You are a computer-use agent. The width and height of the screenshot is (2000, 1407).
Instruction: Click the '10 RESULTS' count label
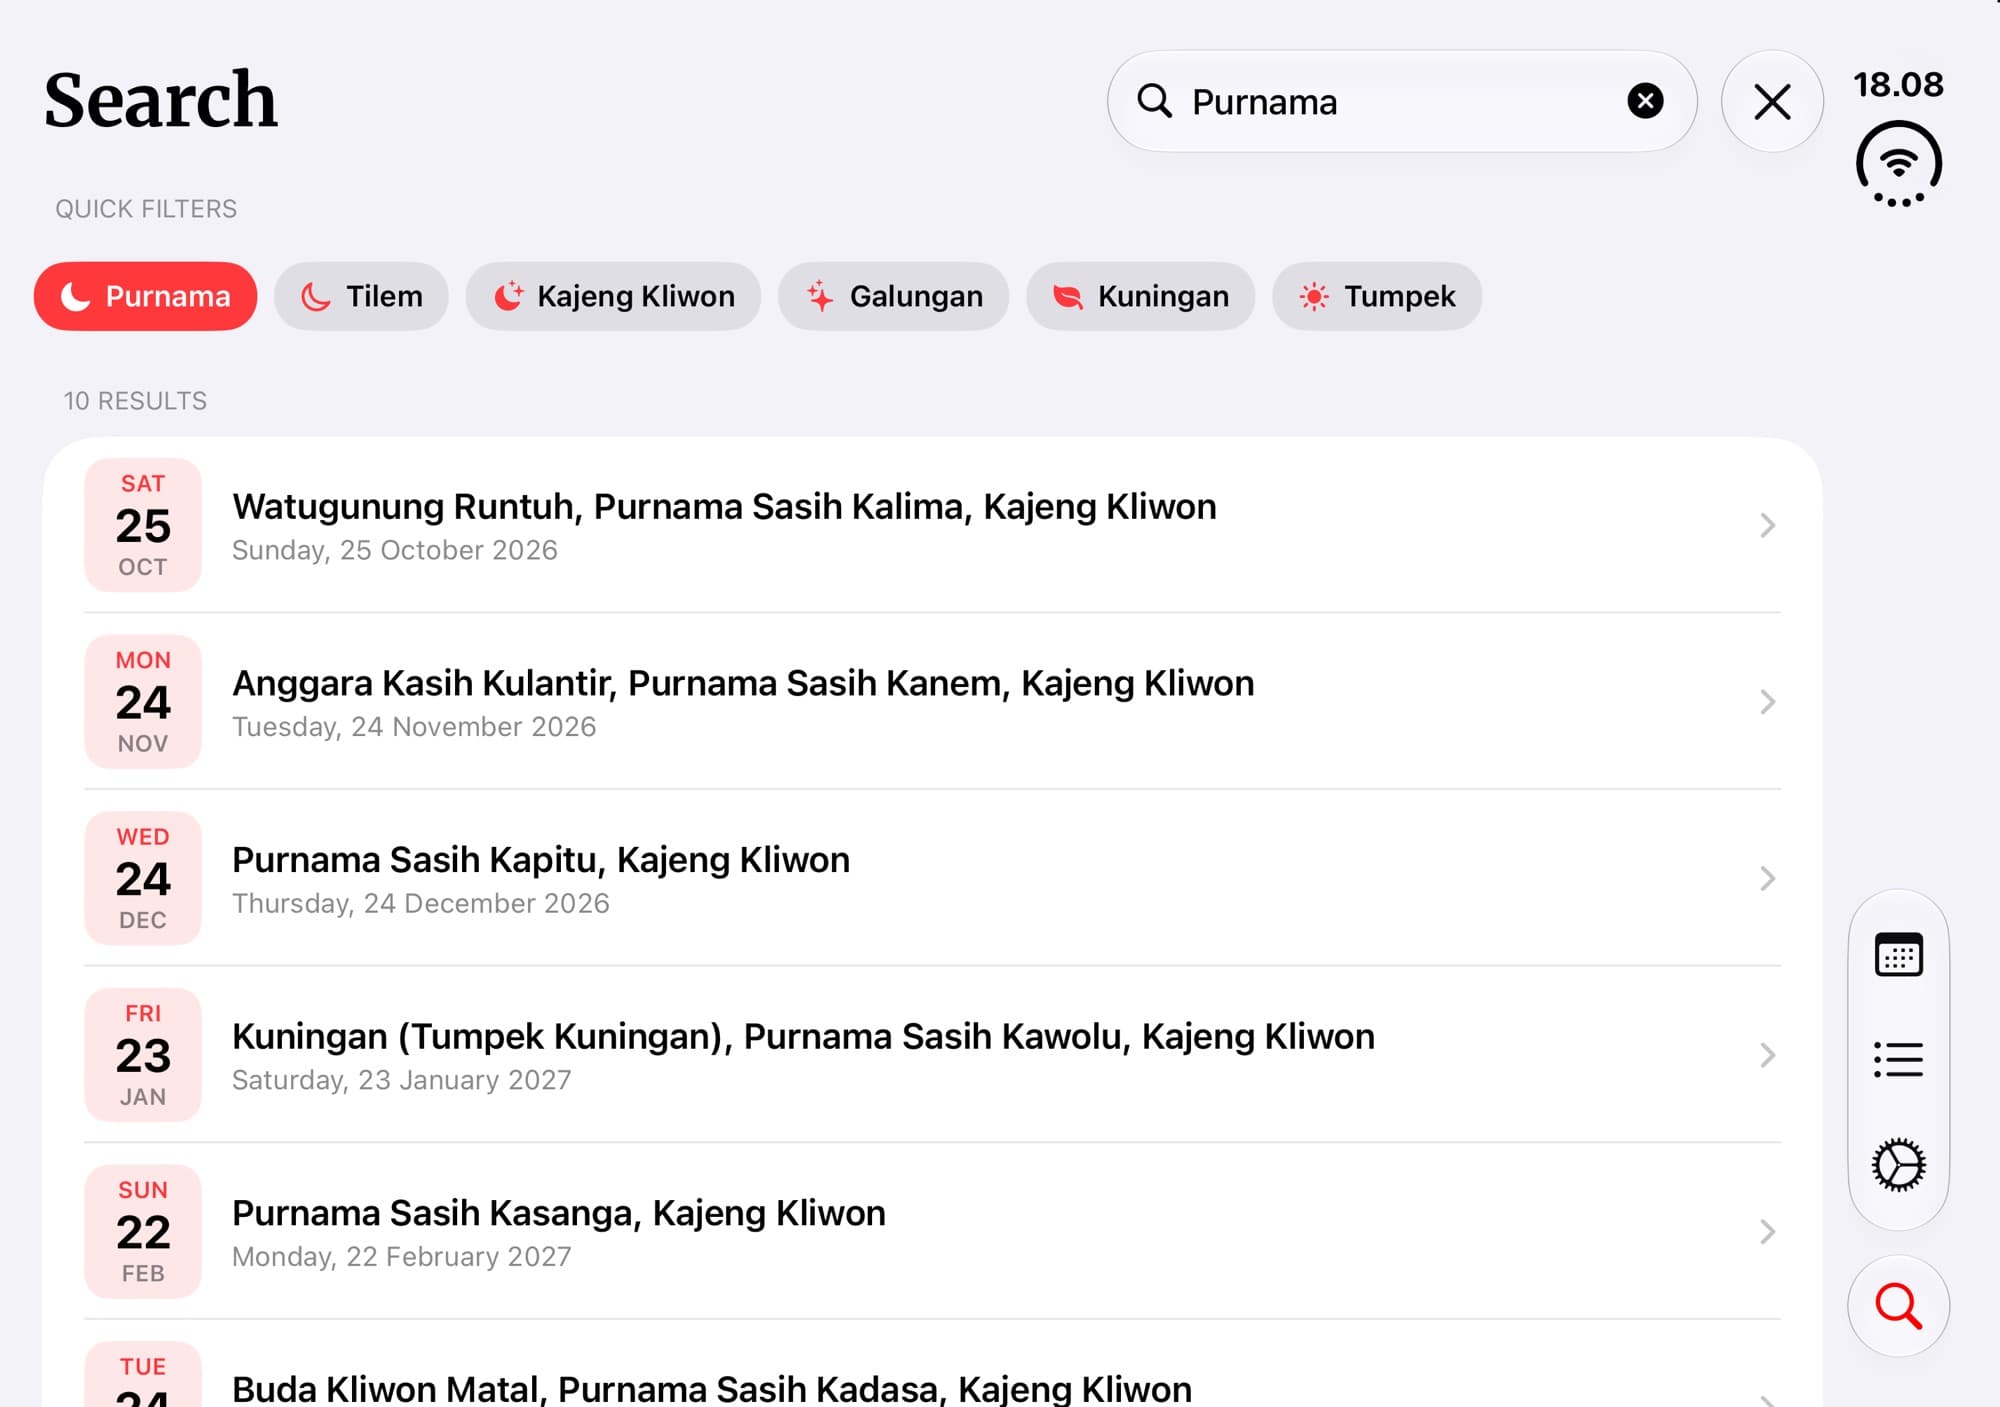pyautogui.click(x=135, y=401)
